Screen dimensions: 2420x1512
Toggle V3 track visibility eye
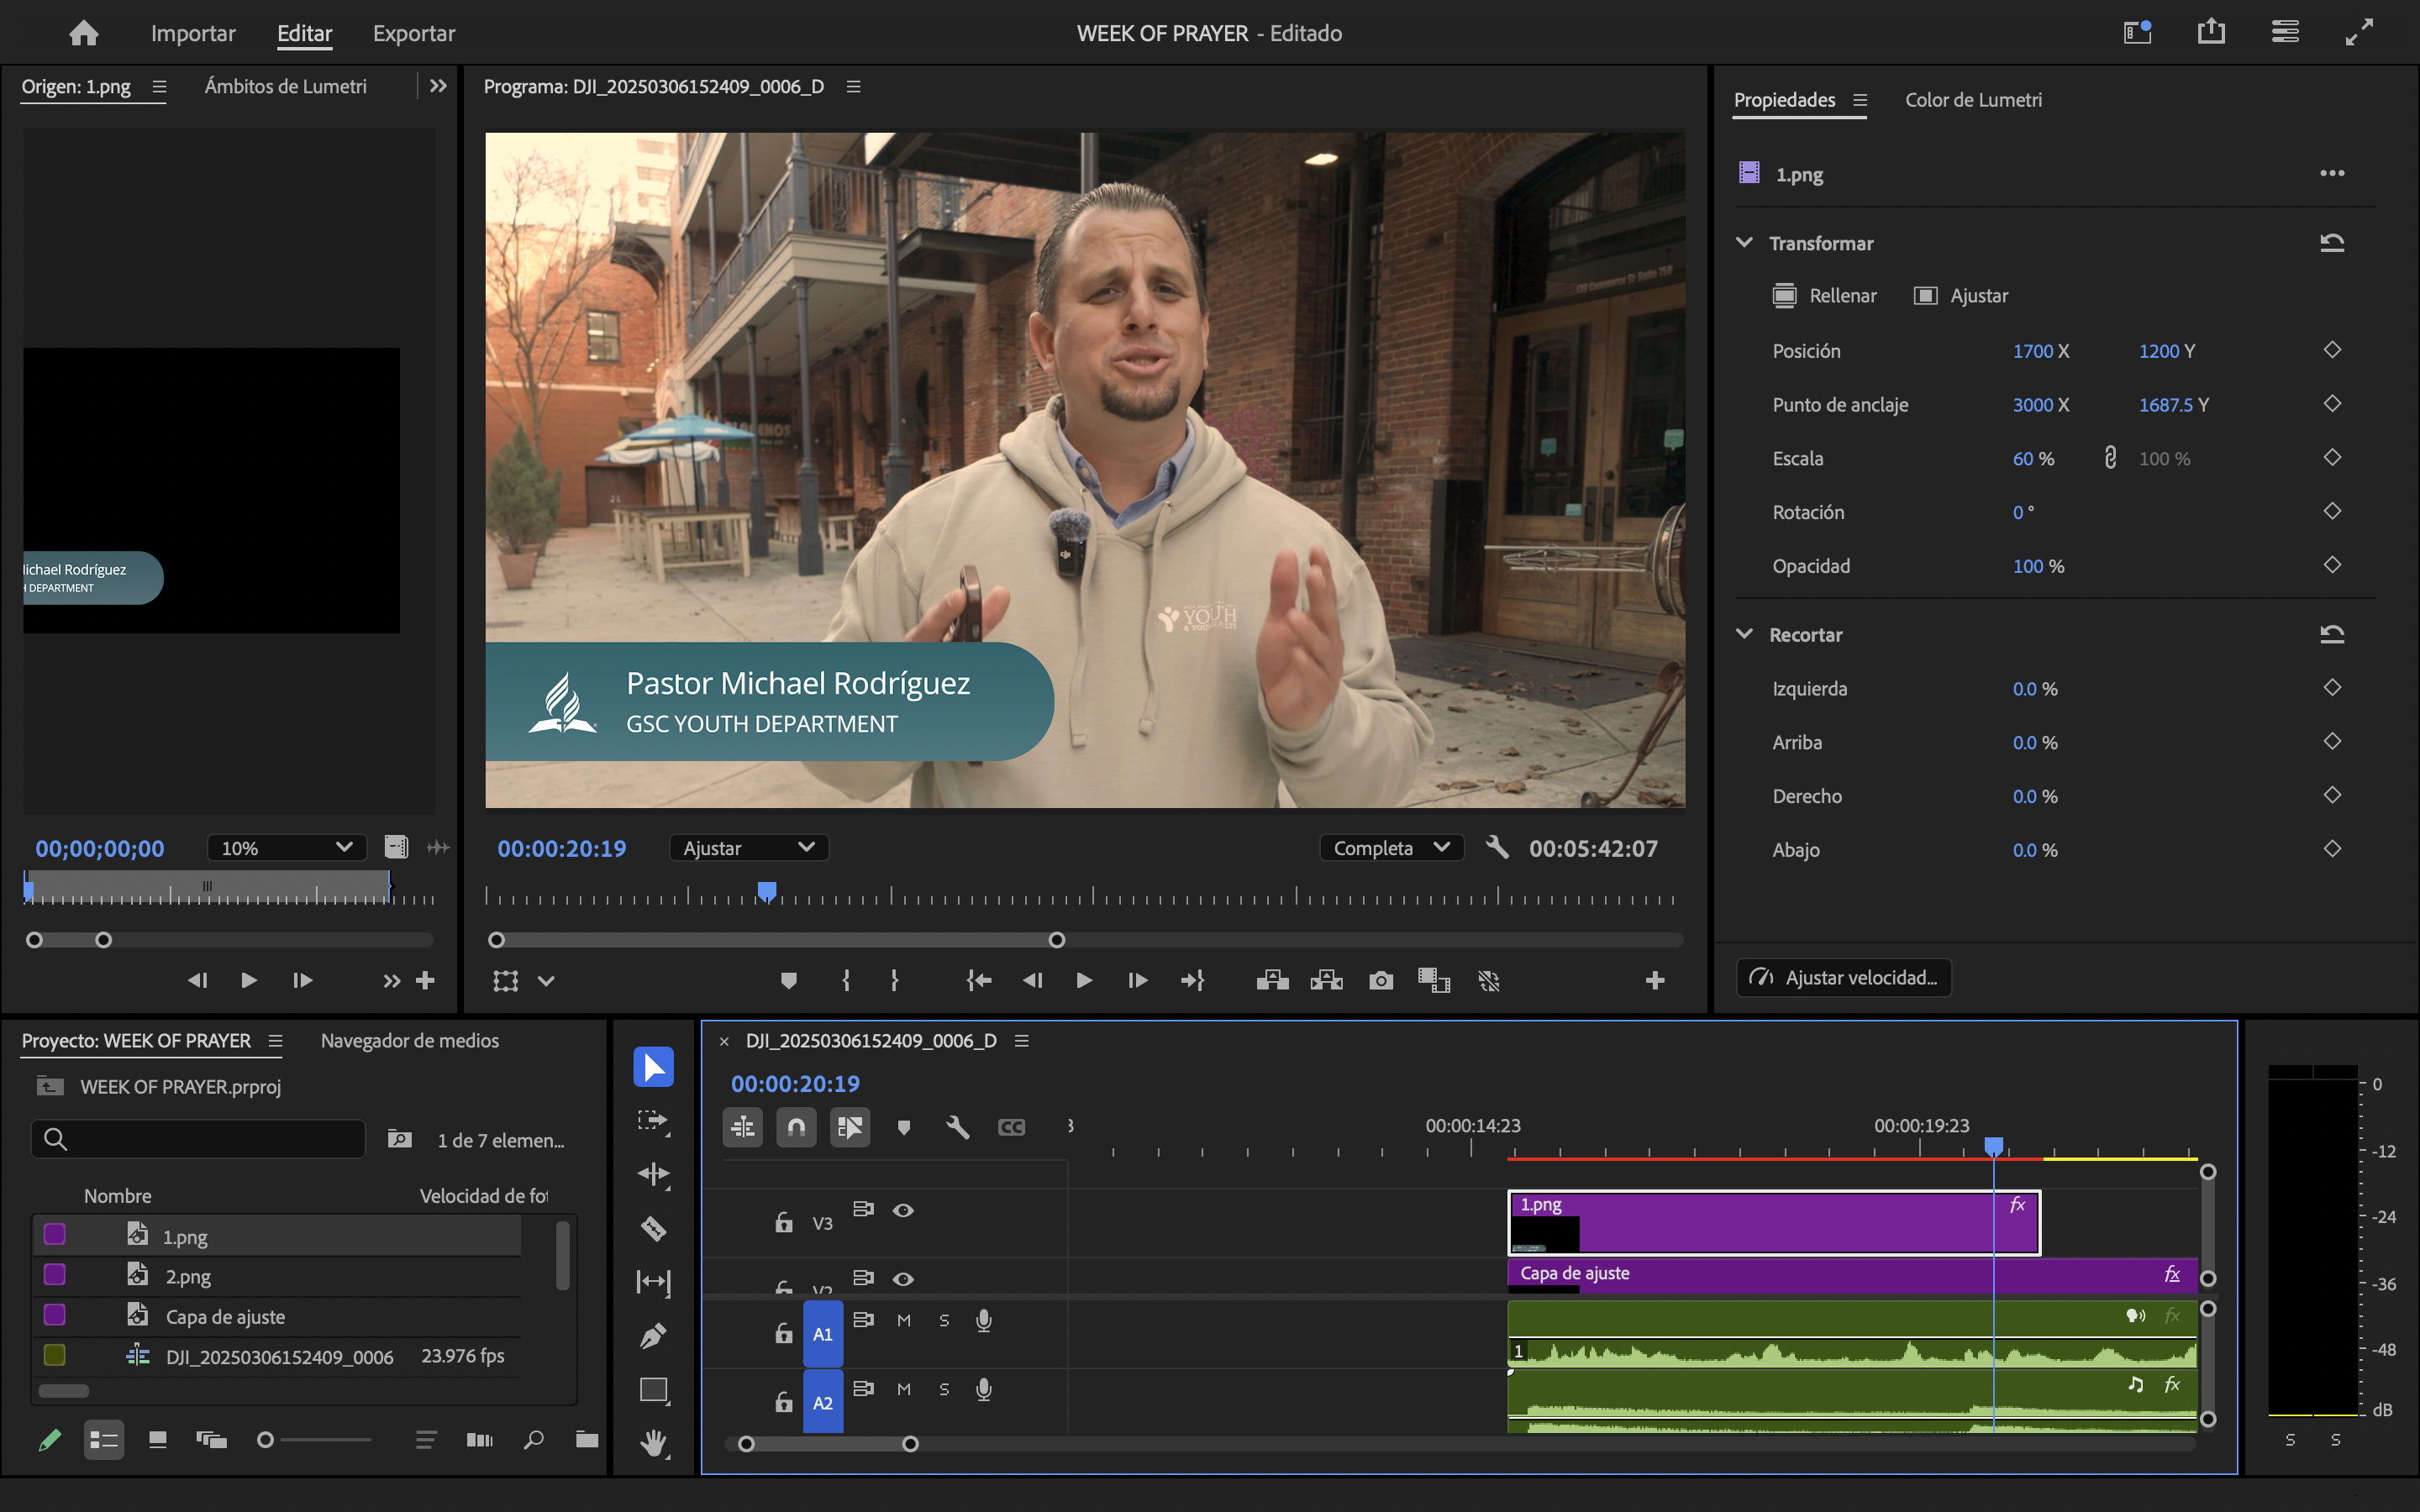coord(903,1210)
